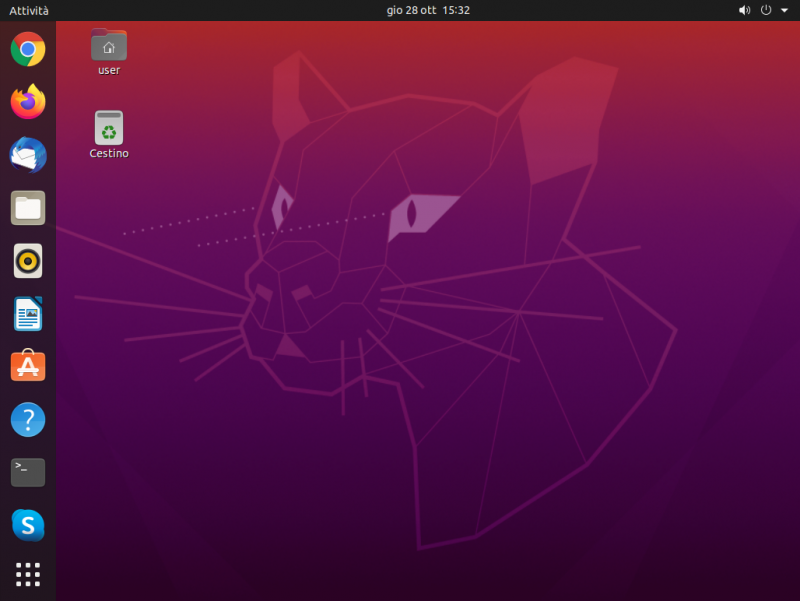Select the Cestino trash icon
The image size is (800, 601).
point(109,128)
